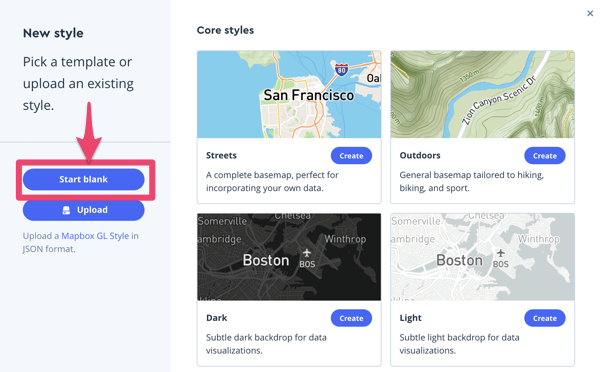Click the Dark style description text

pyautogui.click(x=266, y=344)
